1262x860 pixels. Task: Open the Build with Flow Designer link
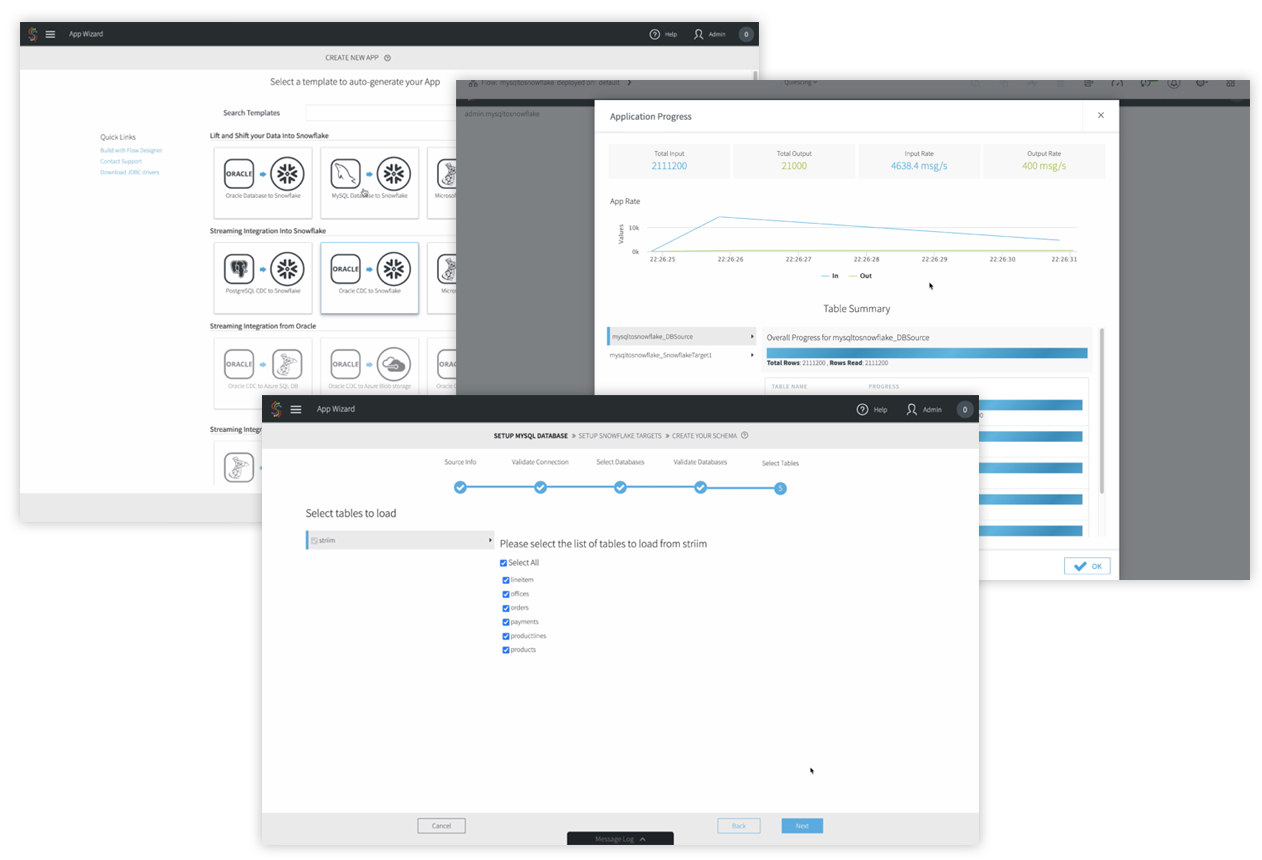pyautogui.click(x=131, y=150)
